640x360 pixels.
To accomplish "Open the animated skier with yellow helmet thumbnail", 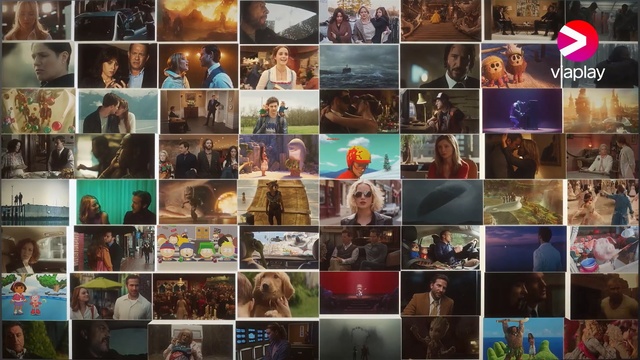I will click(360, 157).
